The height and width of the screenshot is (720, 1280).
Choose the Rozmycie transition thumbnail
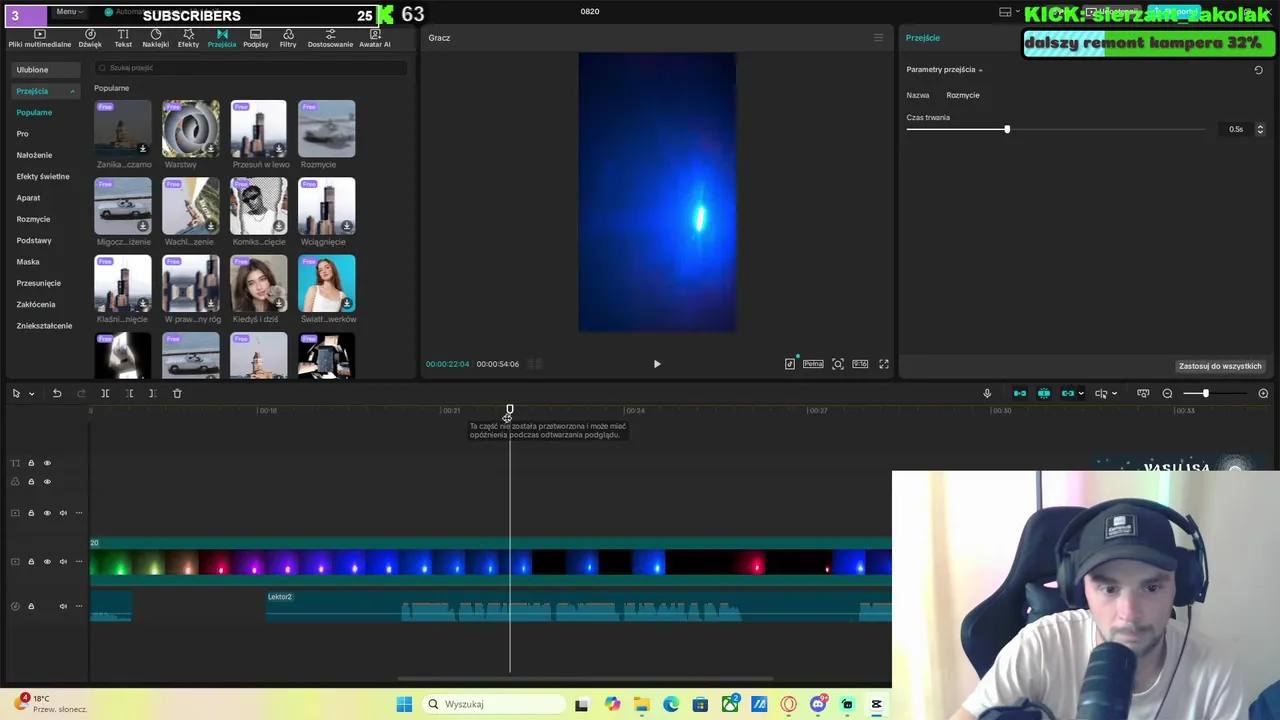[326, 128]
